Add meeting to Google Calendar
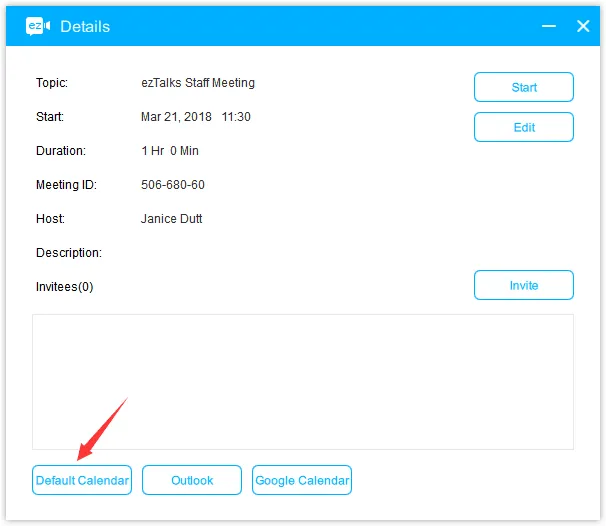606x526 pixels. [x=302, y=480]
